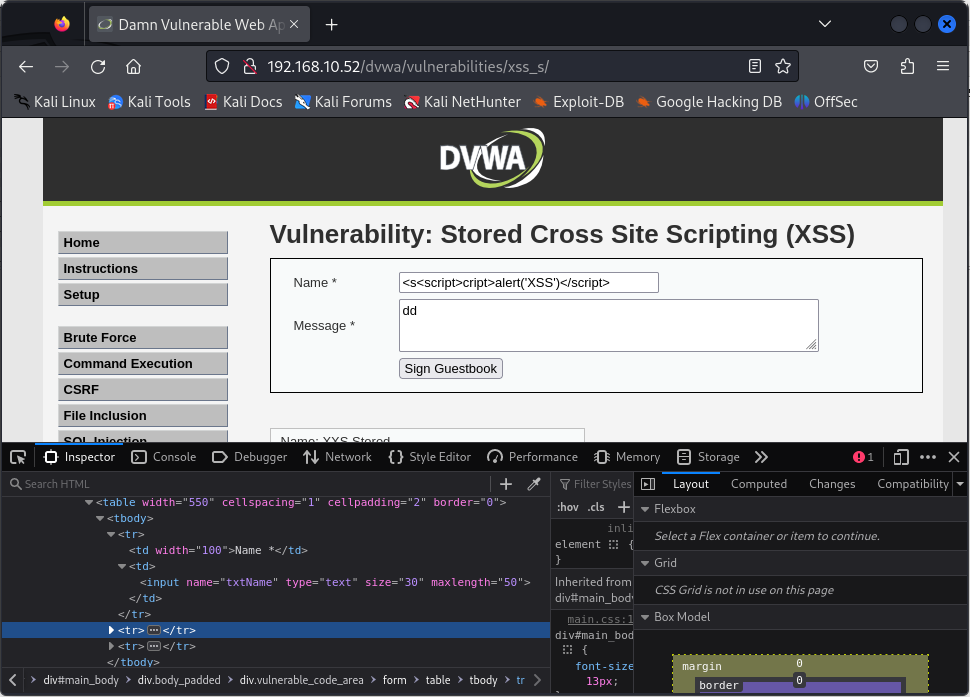Select div.vulnerable_code_area in breadcrumbs
Image resolution: width=970 pixels, height=697 pixels.
tap(301, 680)
